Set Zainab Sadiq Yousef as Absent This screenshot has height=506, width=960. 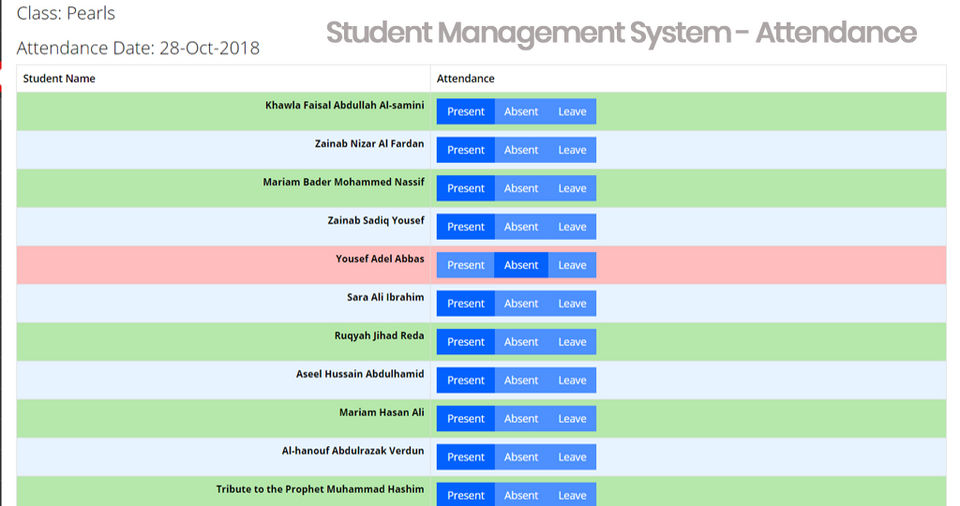[x=521, y=227]
